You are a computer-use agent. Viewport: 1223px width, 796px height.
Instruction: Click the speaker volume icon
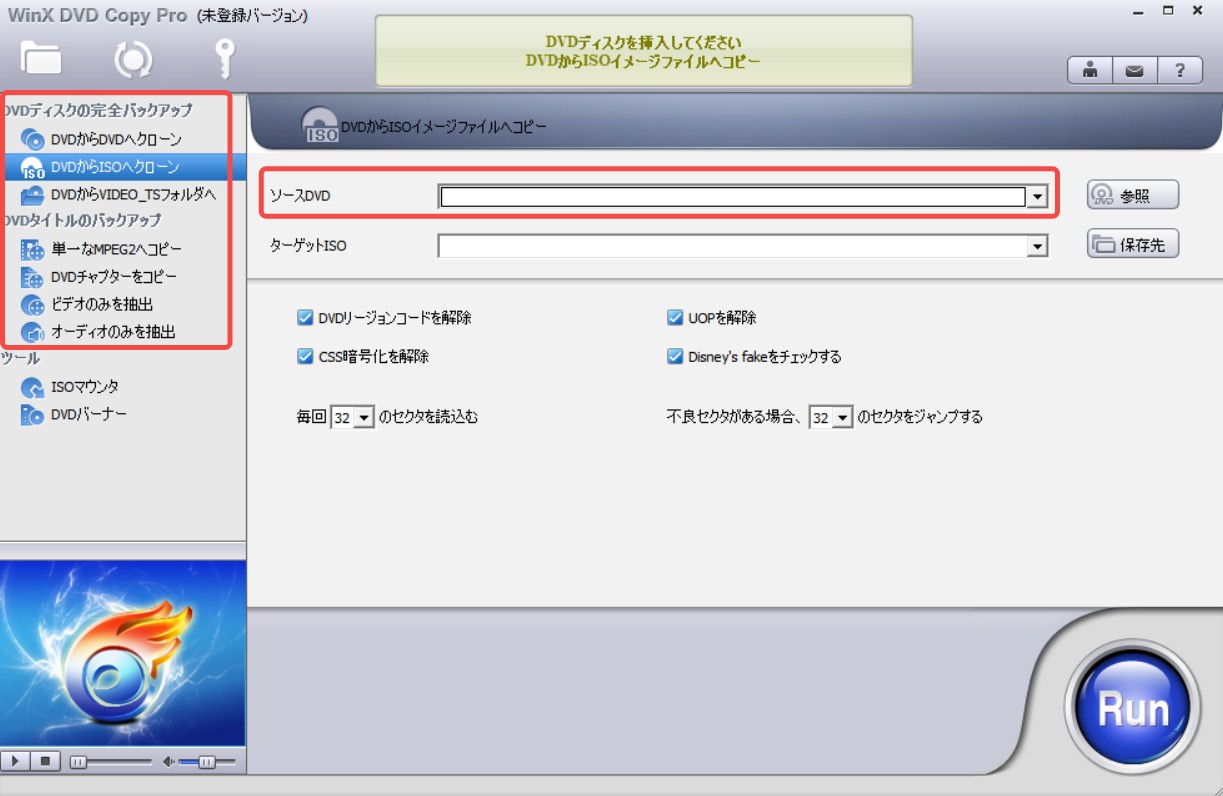tap(168, 762)
